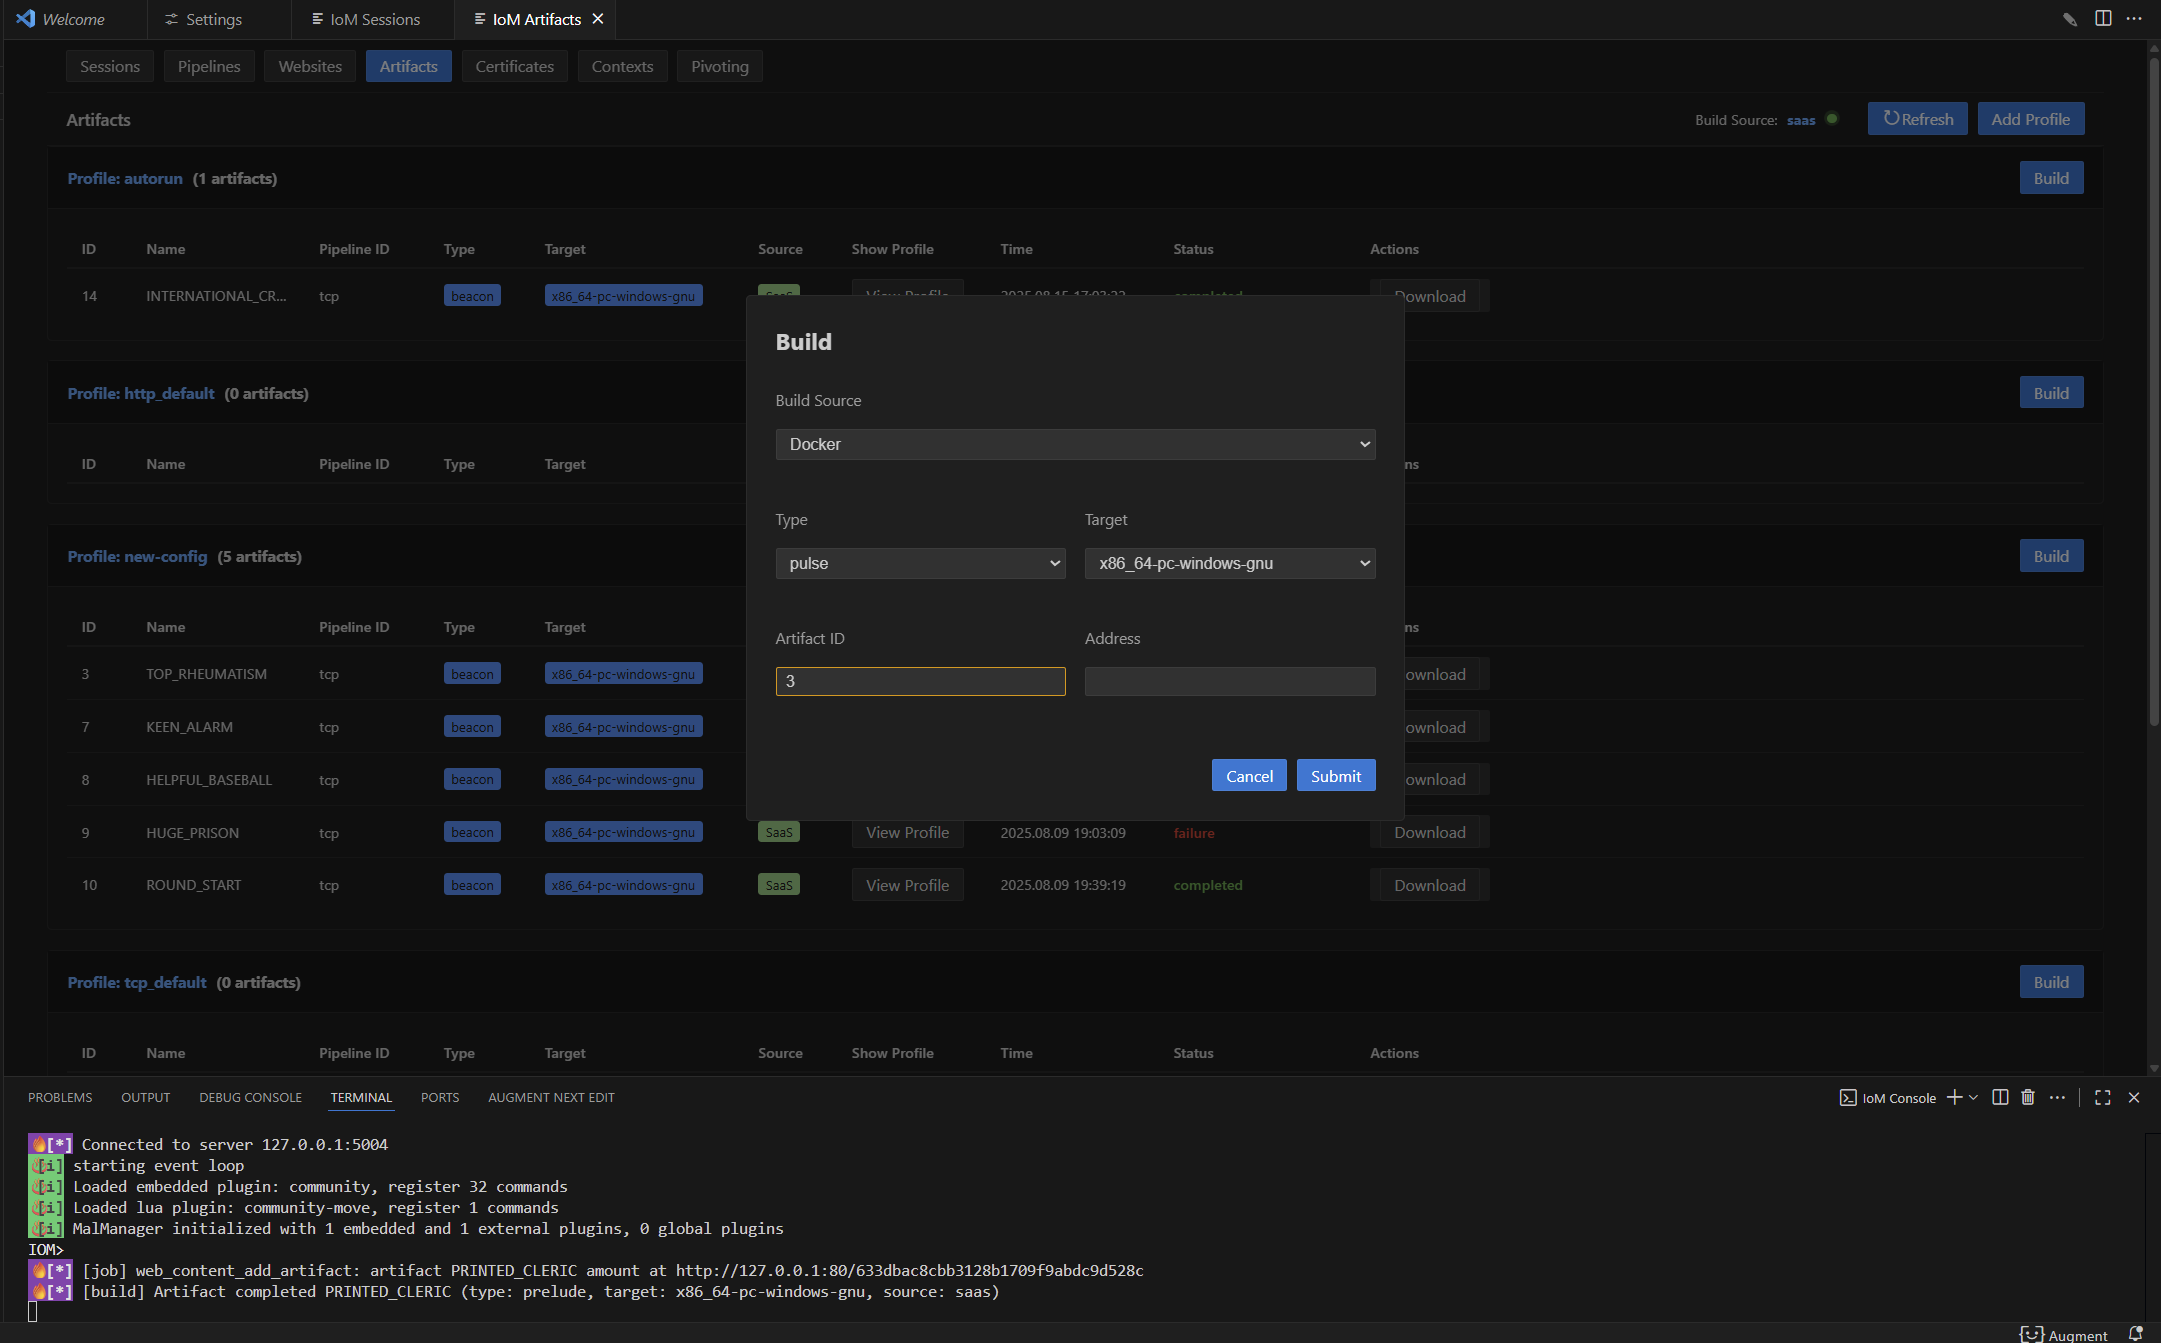
Task: Open the Build Source dropdown
Action: (1075, 444)
